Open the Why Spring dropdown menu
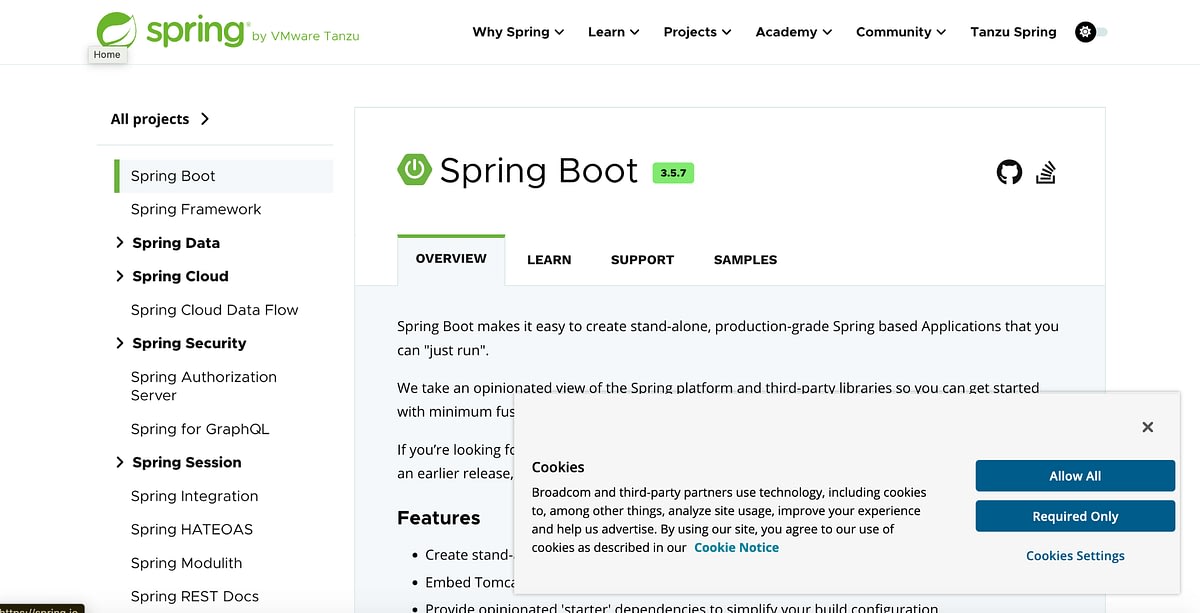Viewport: 1200px width, 613px height. [518, 32]
